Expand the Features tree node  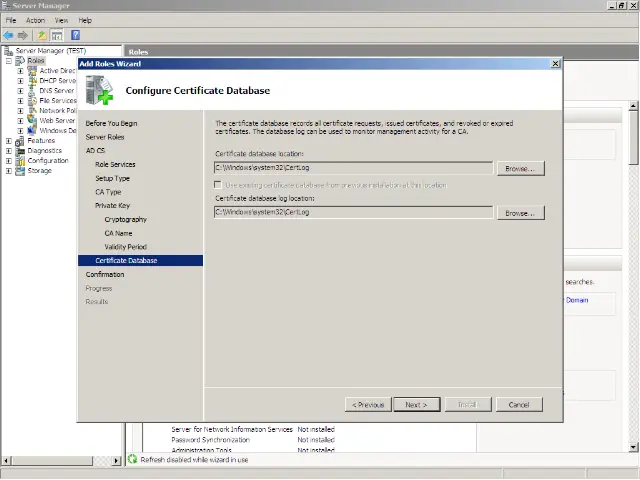(x=9, y=141)
